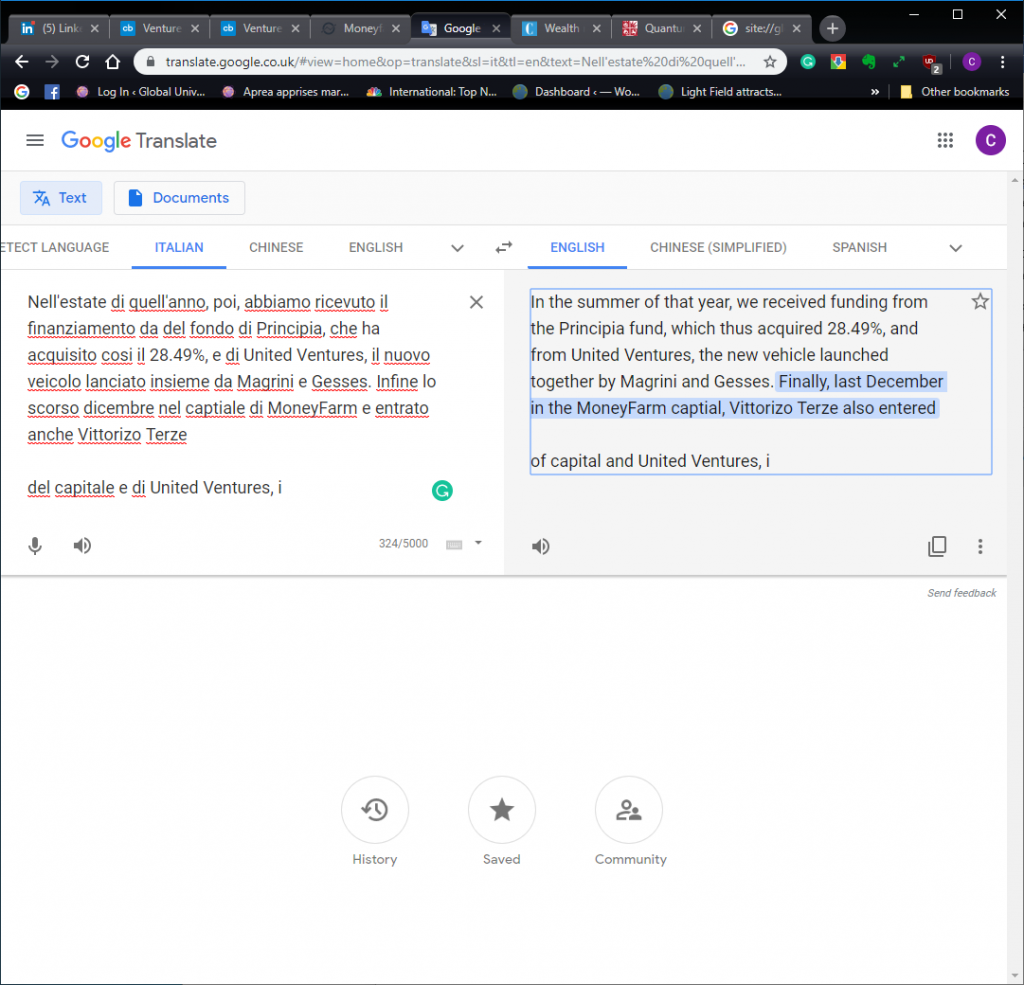Open the Google apps grid icon

(x=945, y=141)
